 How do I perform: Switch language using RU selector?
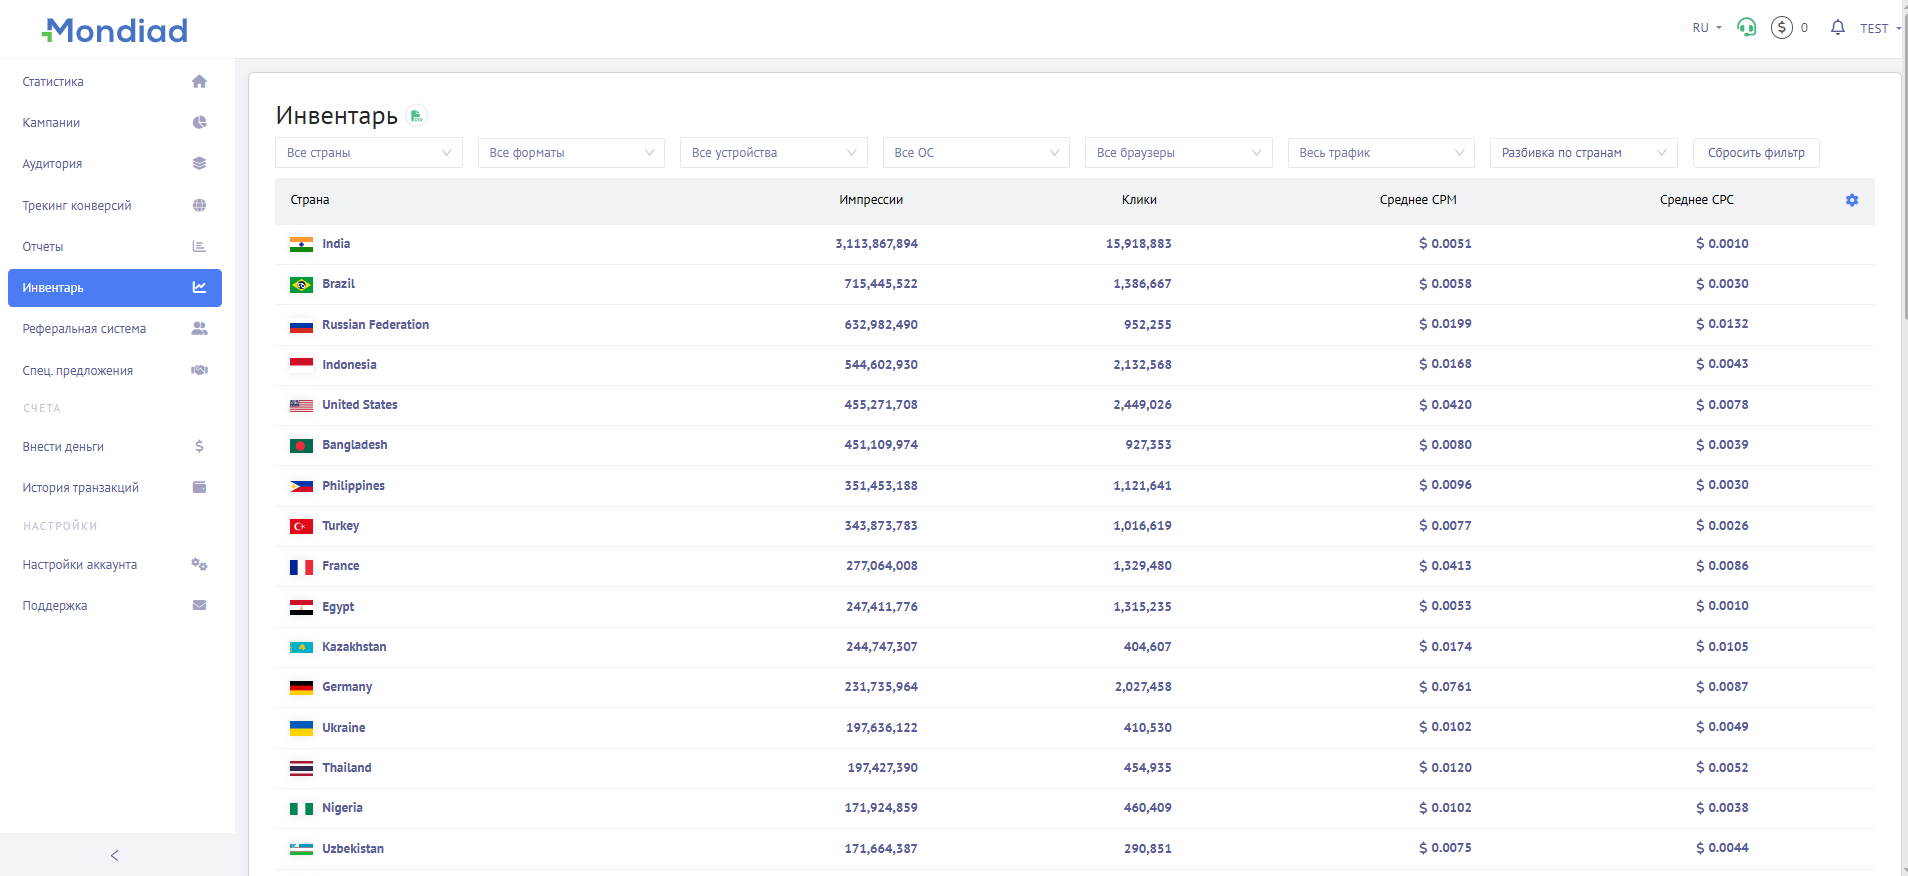1706,28
